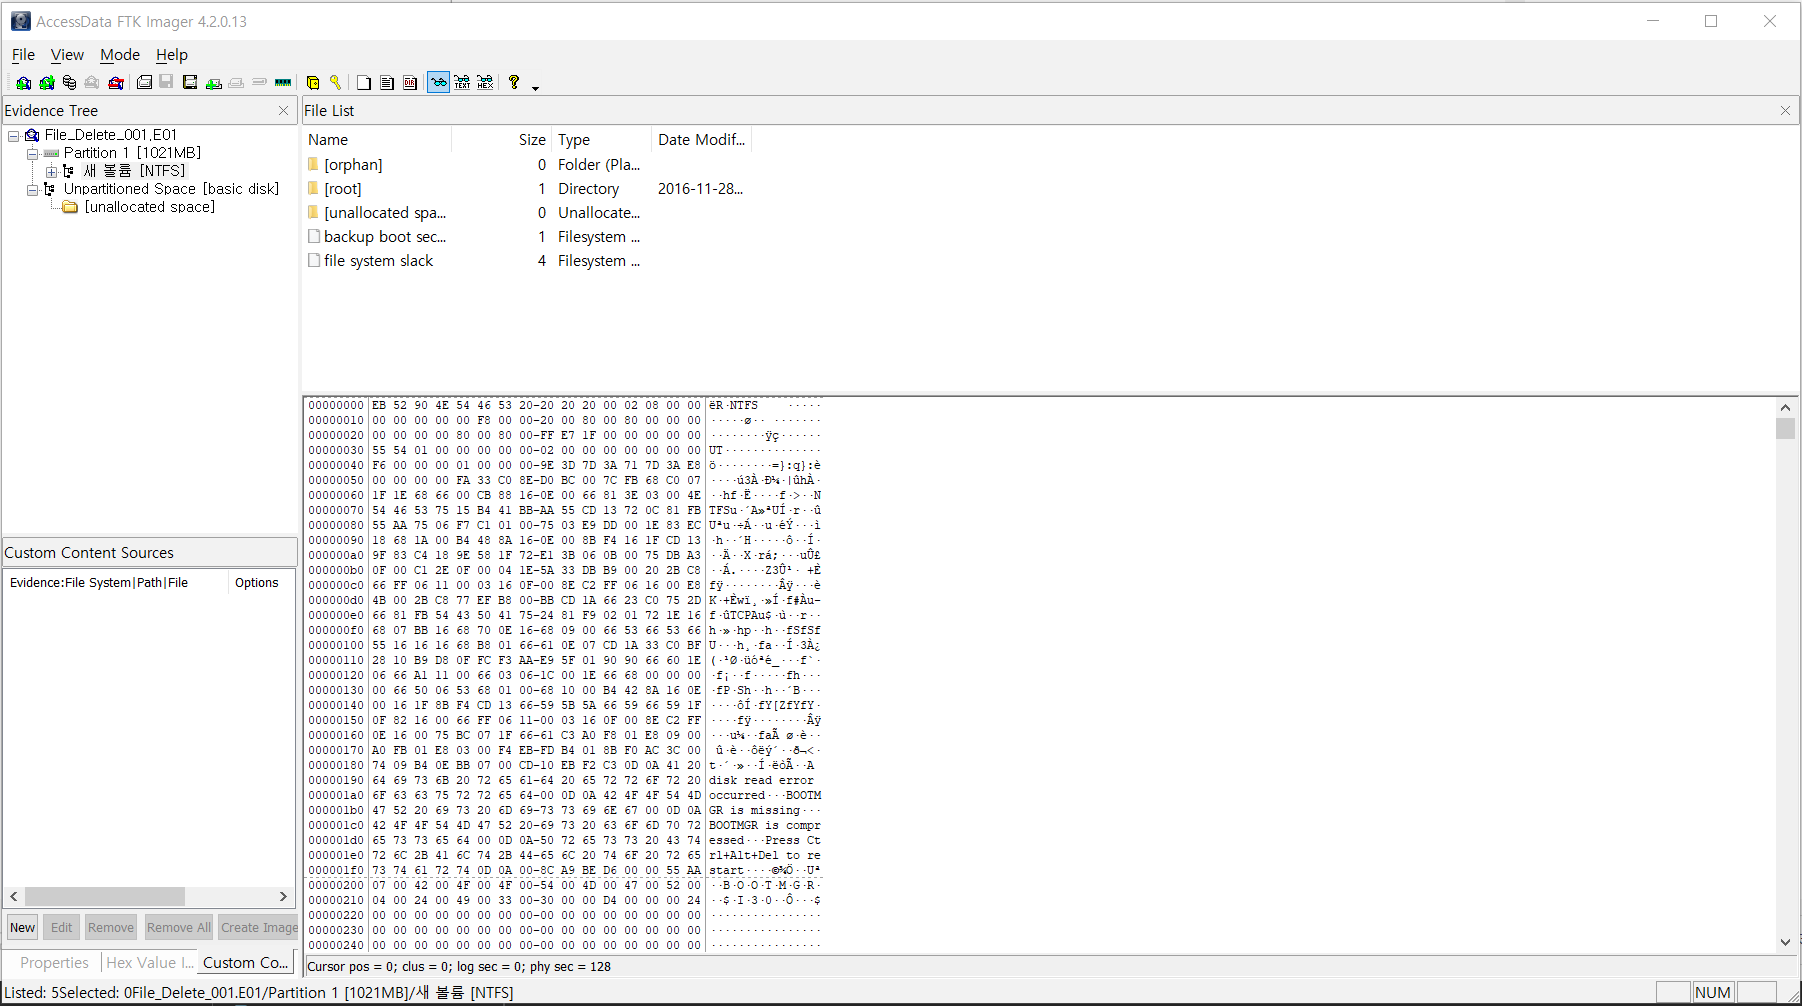The width and height of the screenshot is (1802, 1006).
Task: Click the Export Logical Image icon
Action: (190, 83)
